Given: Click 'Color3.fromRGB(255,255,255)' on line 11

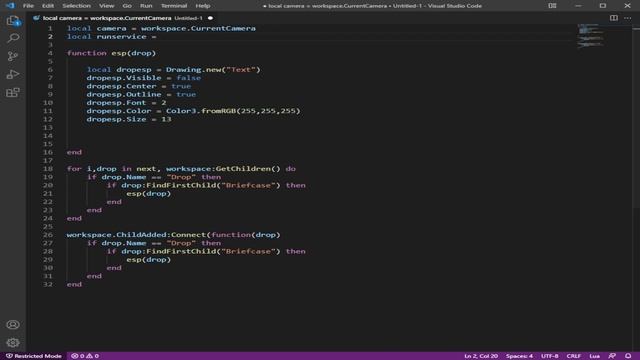Looking at the screenshot, I should (233, 111).
